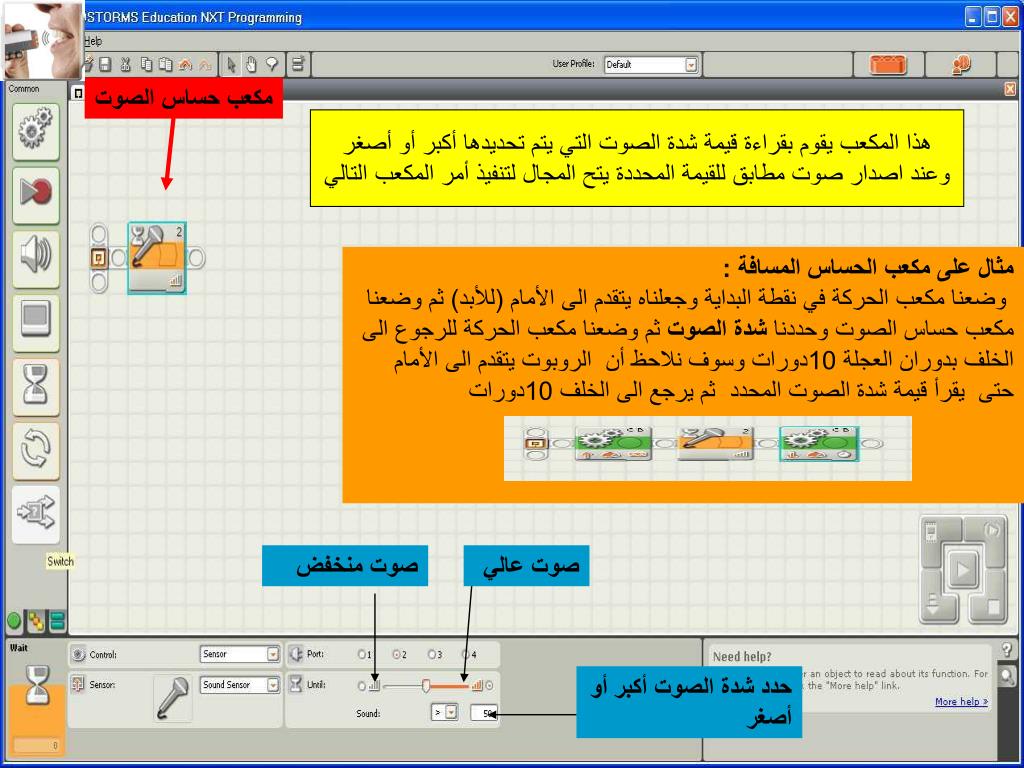Screen dimensions: 1024x768
Task: Click the orange figure icon beside the brick
Action: click(x=961, y=64)
